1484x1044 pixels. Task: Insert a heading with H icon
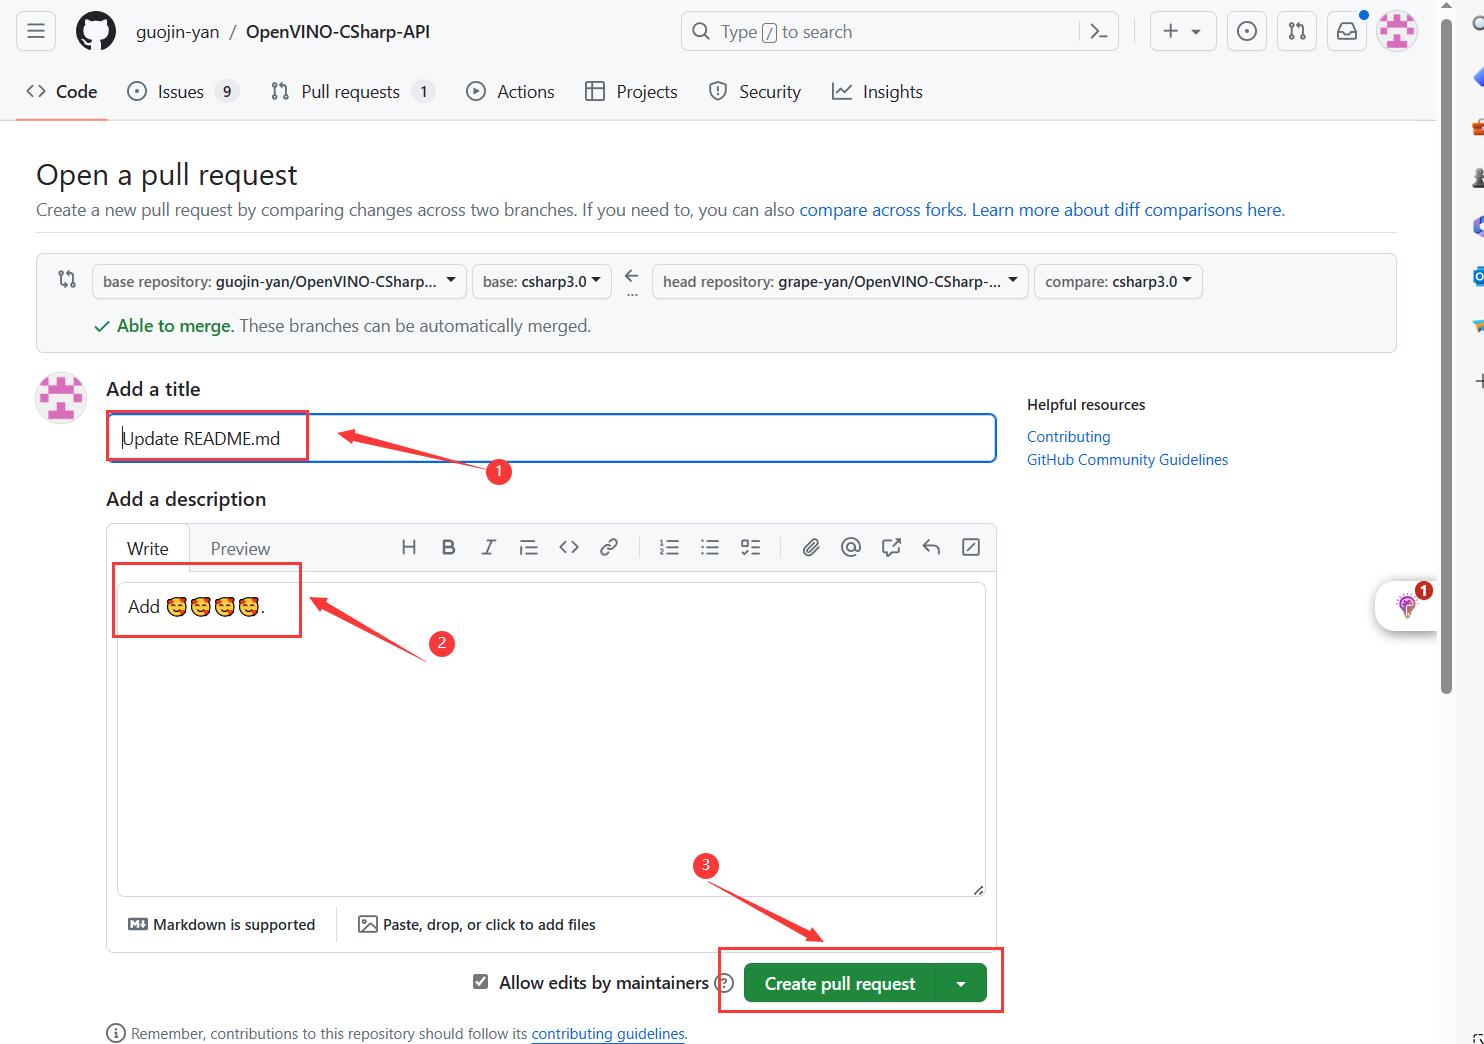click(x=408, y=547)
